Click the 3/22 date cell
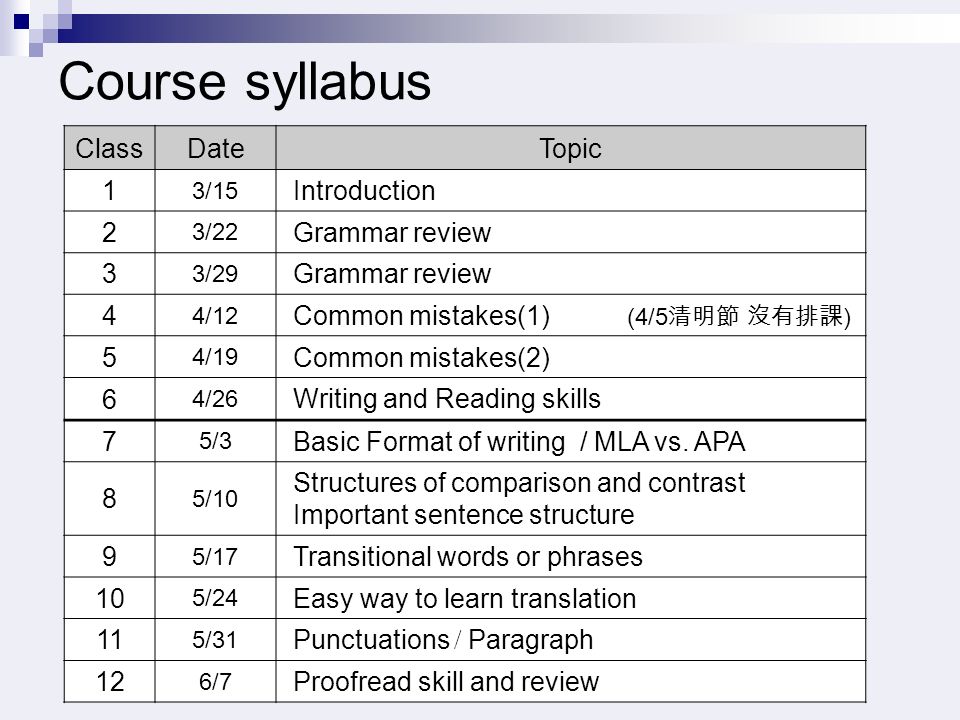 coord(216,232)
